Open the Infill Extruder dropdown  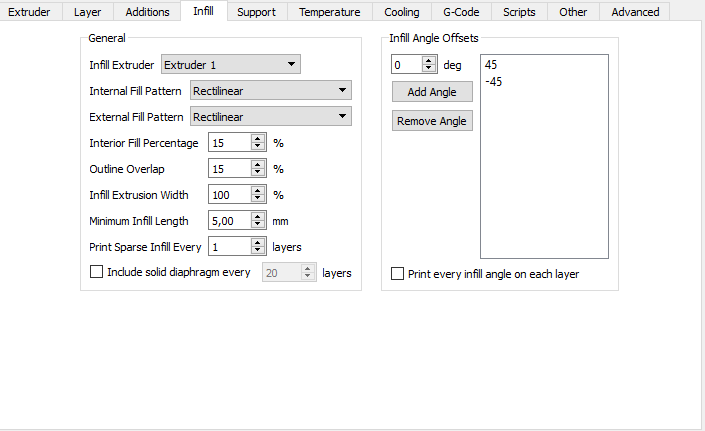point(230,65)
